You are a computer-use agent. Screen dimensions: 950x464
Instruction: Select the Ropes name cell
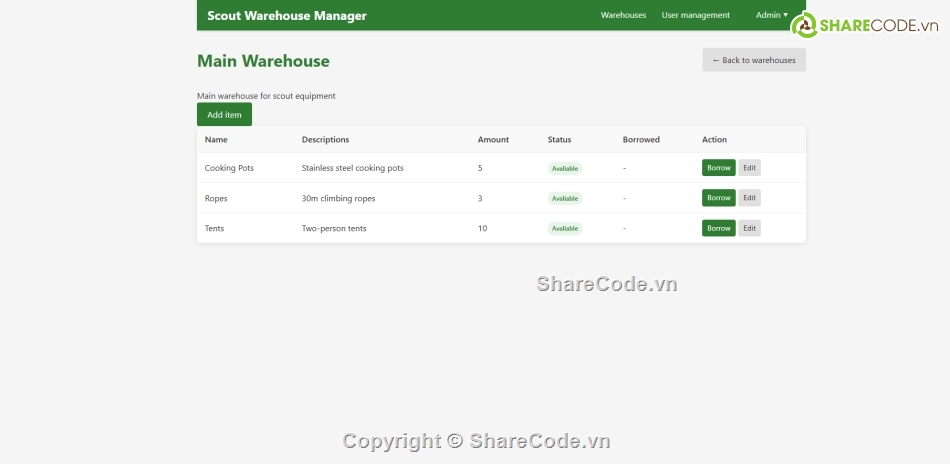click(x=216, y=198)
